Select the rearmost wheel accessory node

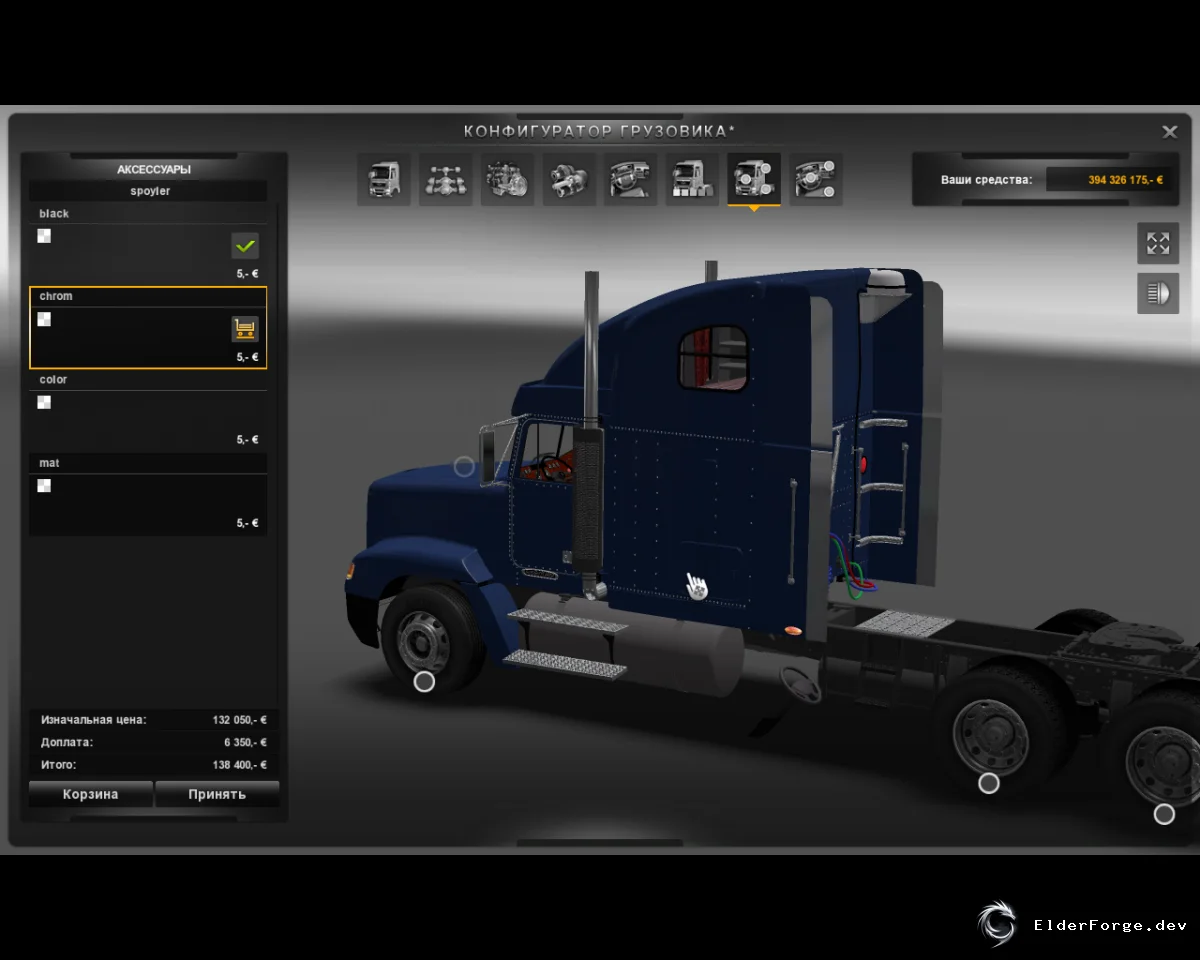[1164, 814]
